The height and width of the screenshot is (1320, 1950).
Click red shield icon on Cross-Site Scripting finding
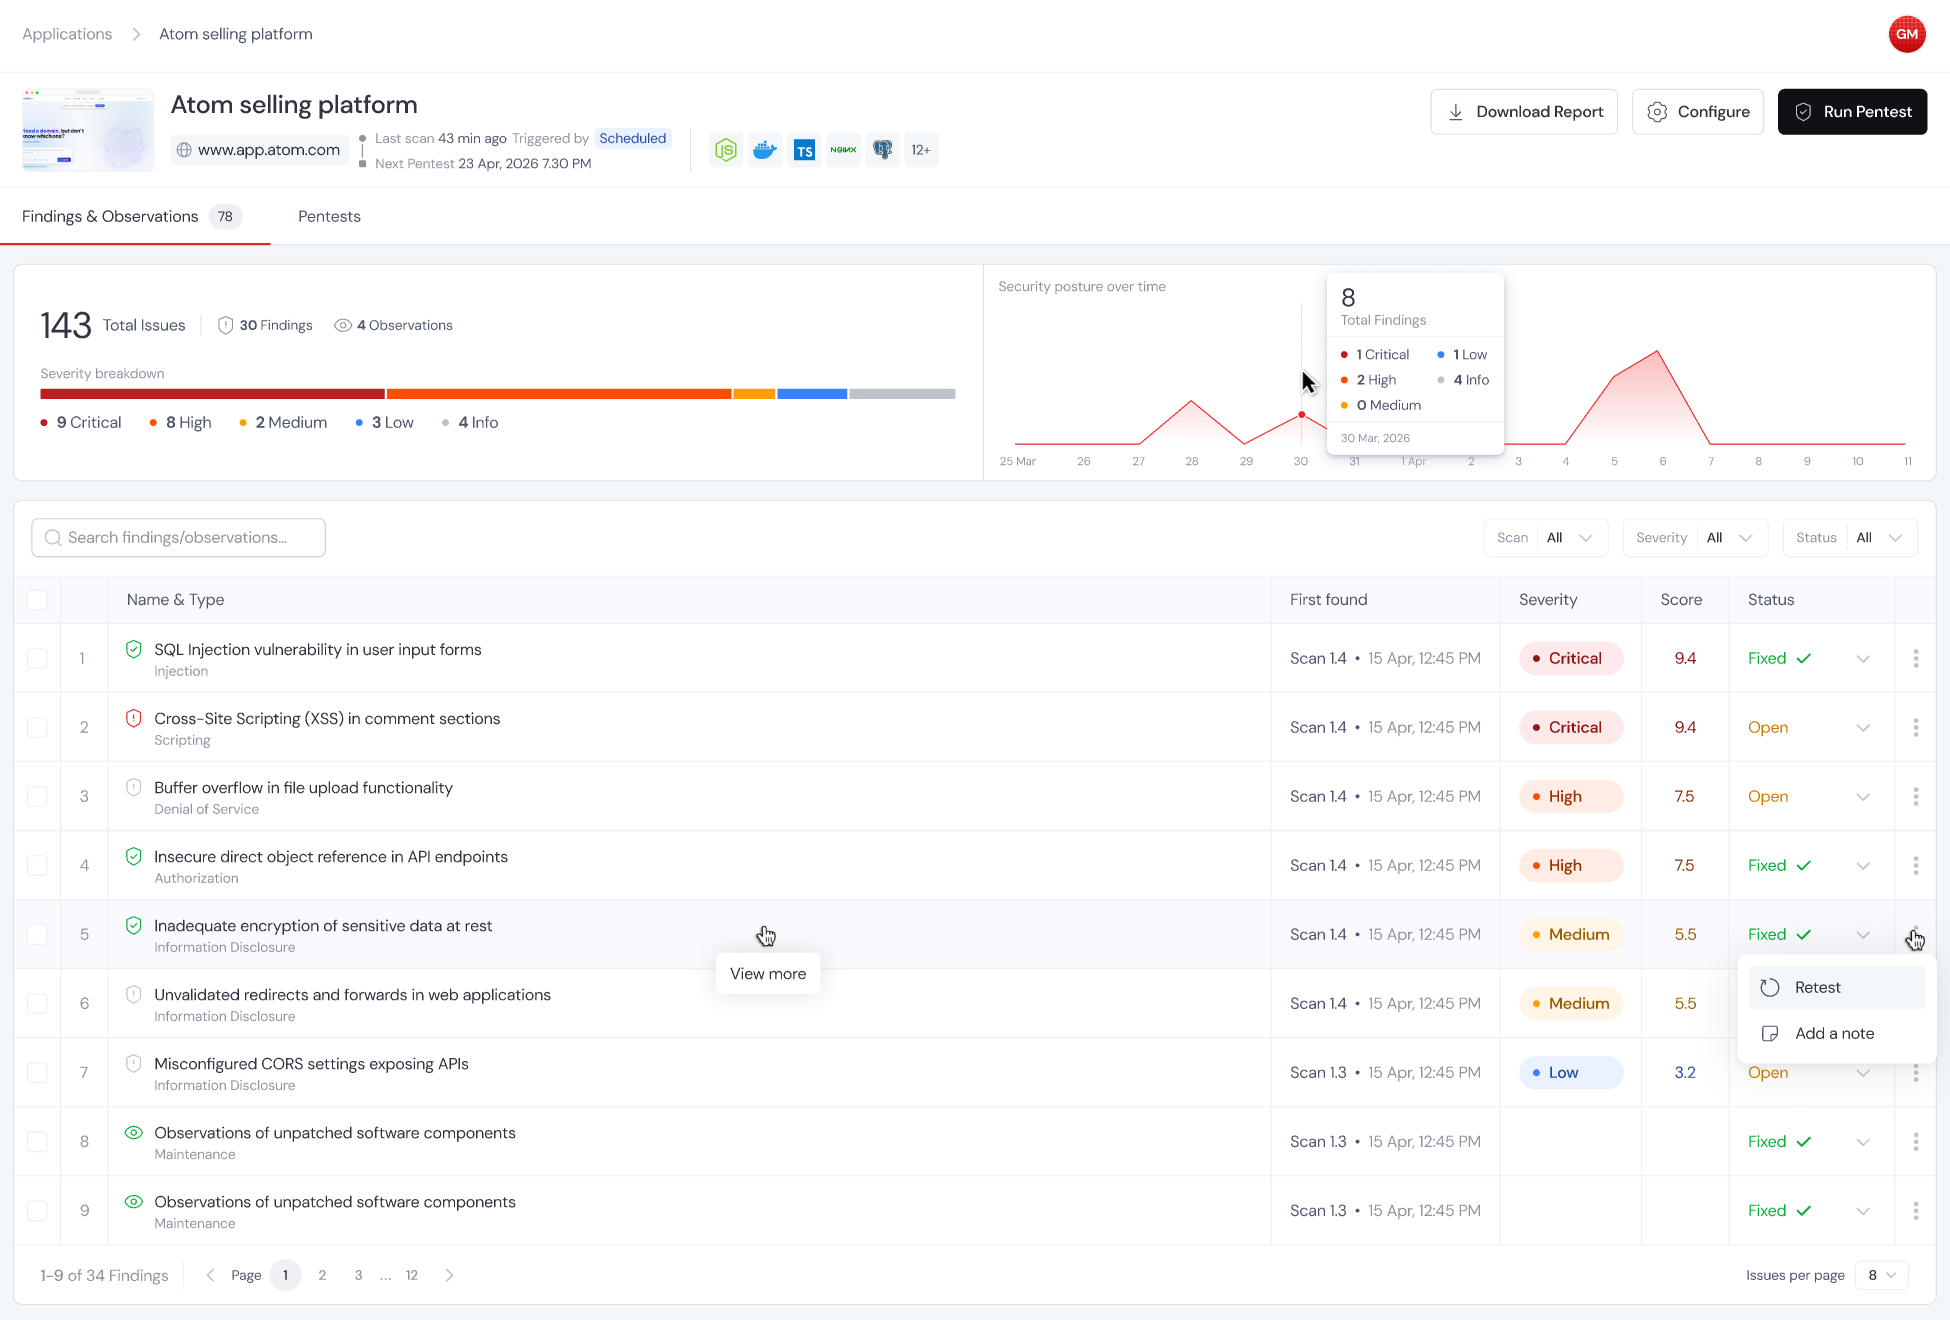click(x=133, y=718)
